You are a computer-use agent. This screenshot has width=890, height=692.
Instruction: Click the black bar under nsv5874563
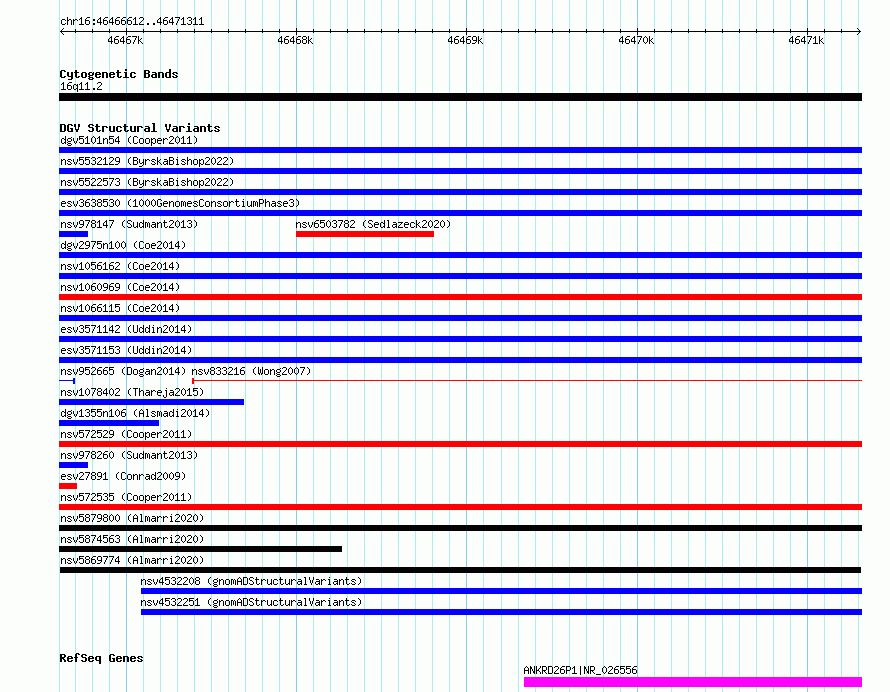(x=200, y=549)
